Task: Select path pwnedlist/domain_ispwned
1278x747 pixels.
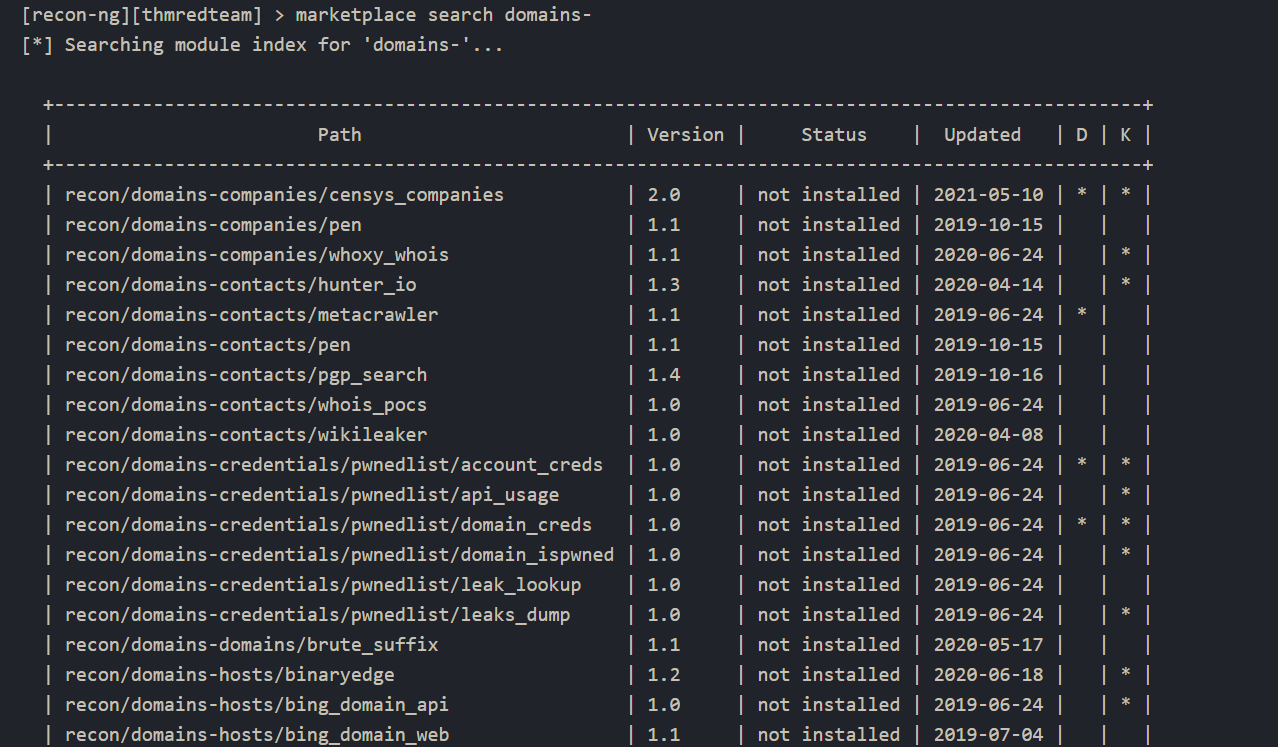Action: [x=339, y=555]
